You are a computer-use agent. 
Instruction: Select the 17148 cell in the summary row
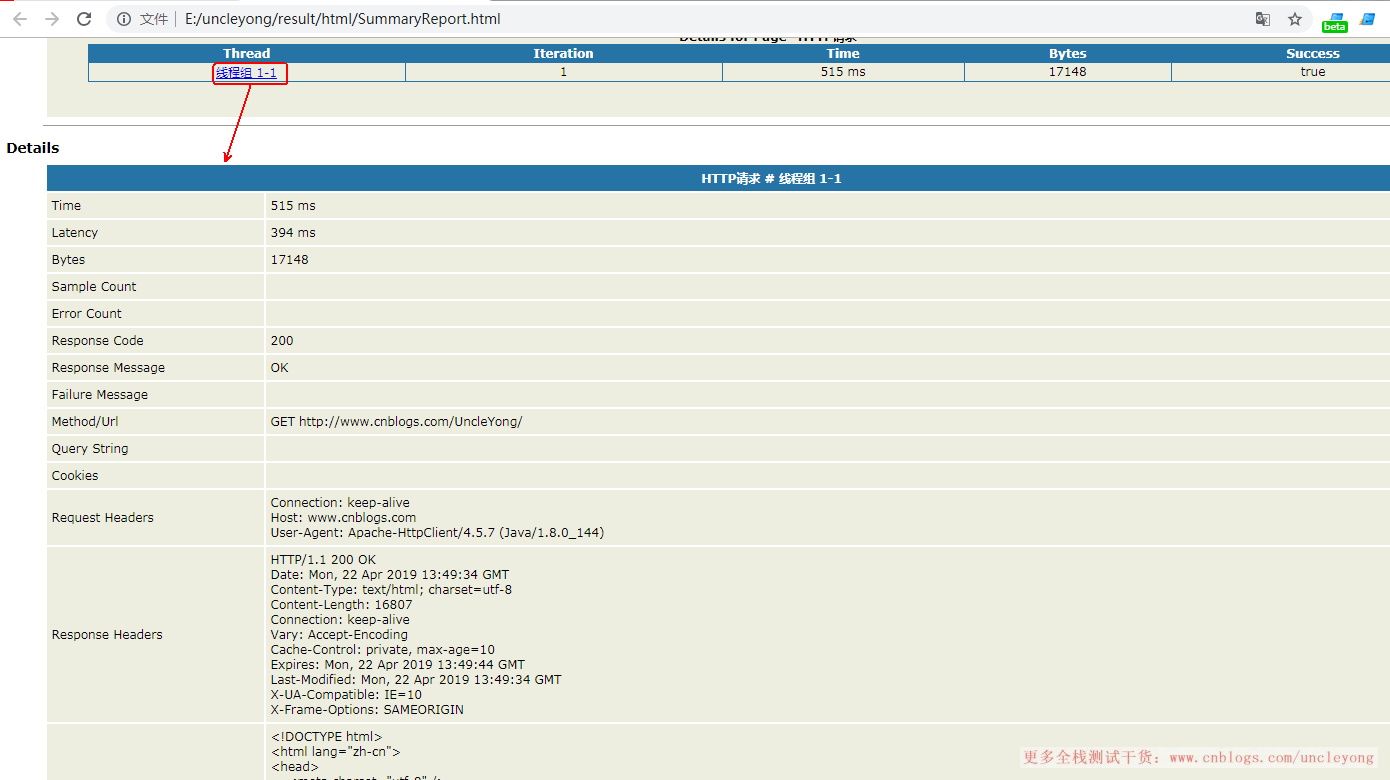pyautogui.click(x=1068, y=72)
